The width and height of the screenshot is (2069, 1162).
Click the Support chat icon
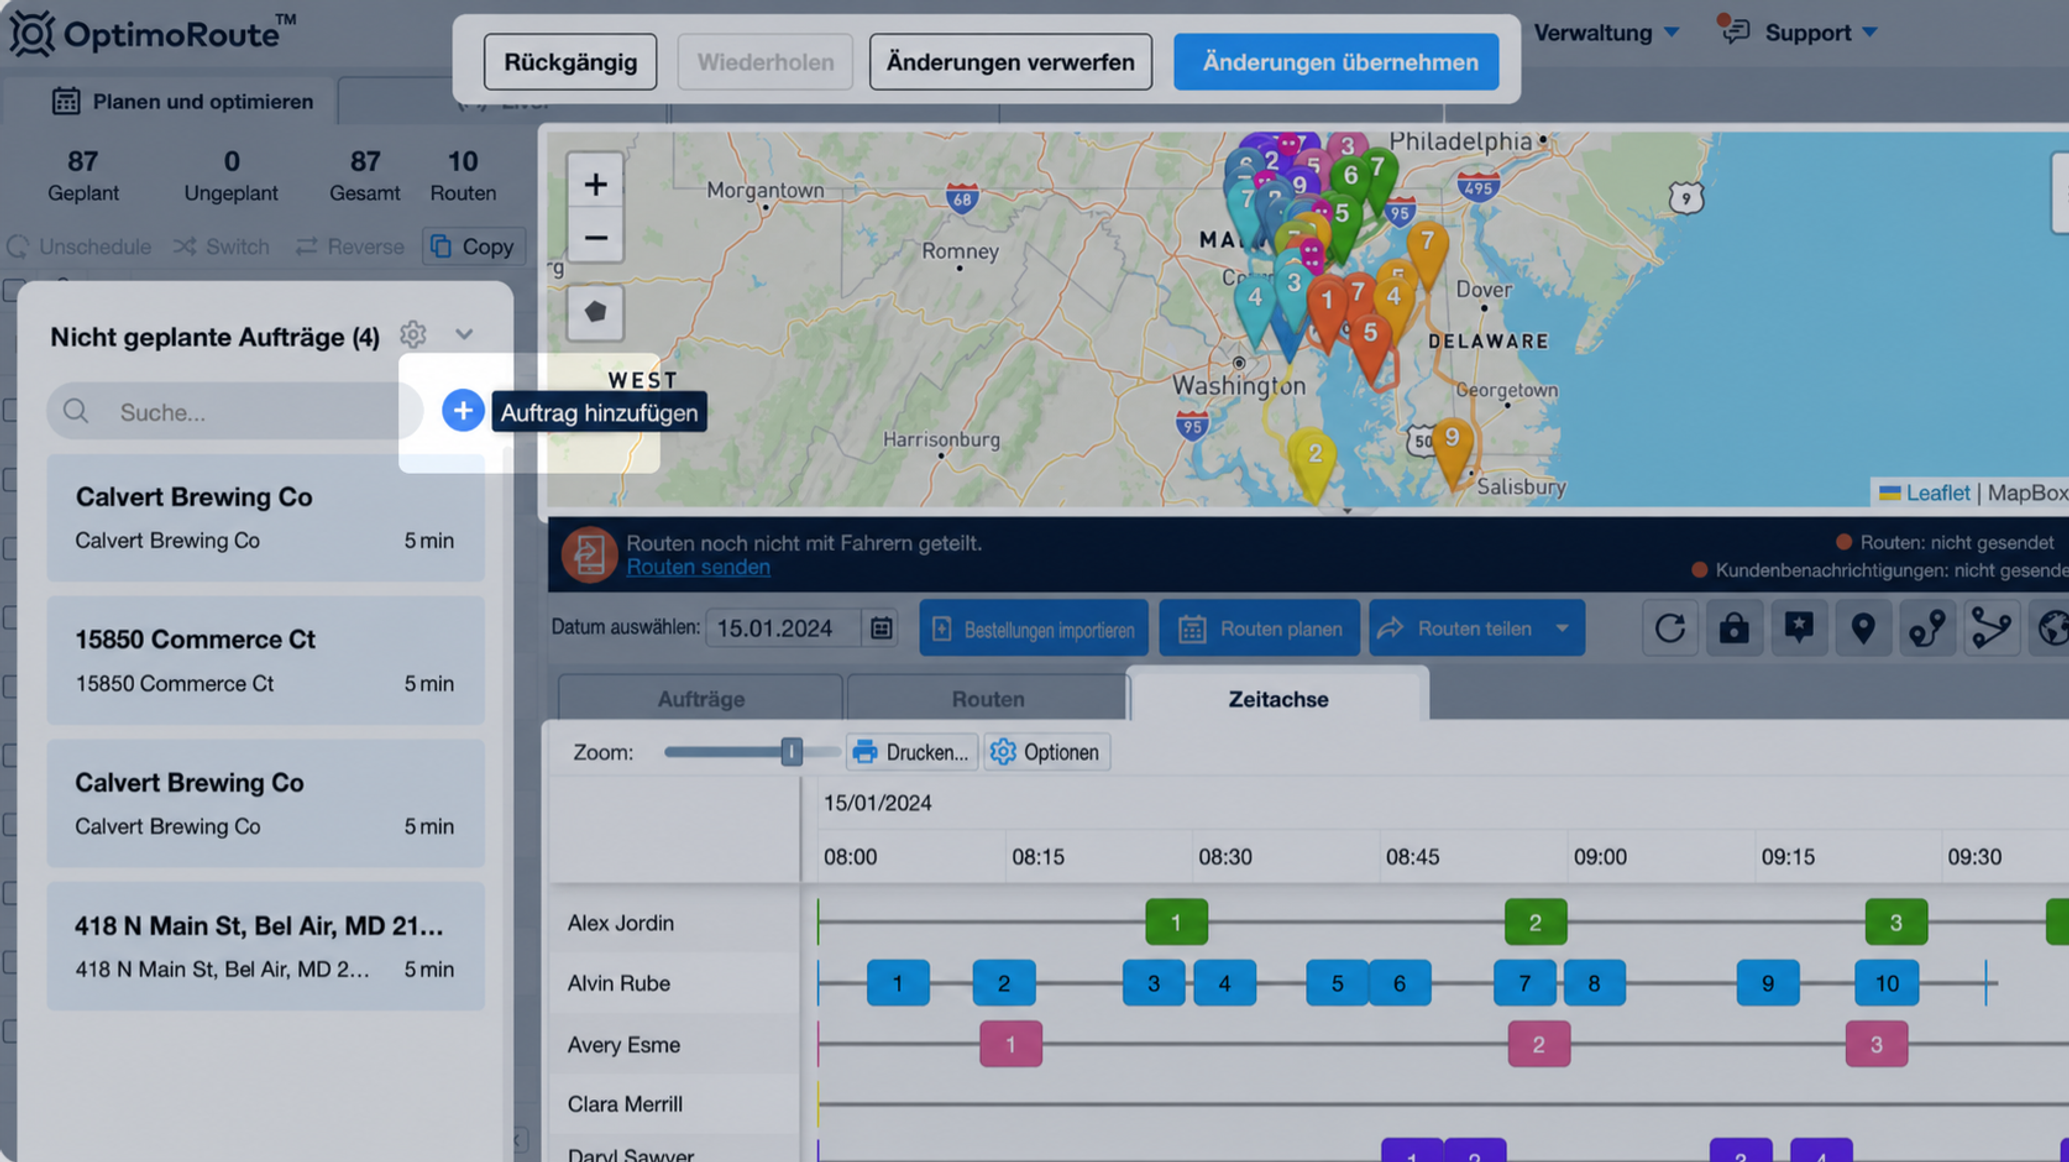1736,32
